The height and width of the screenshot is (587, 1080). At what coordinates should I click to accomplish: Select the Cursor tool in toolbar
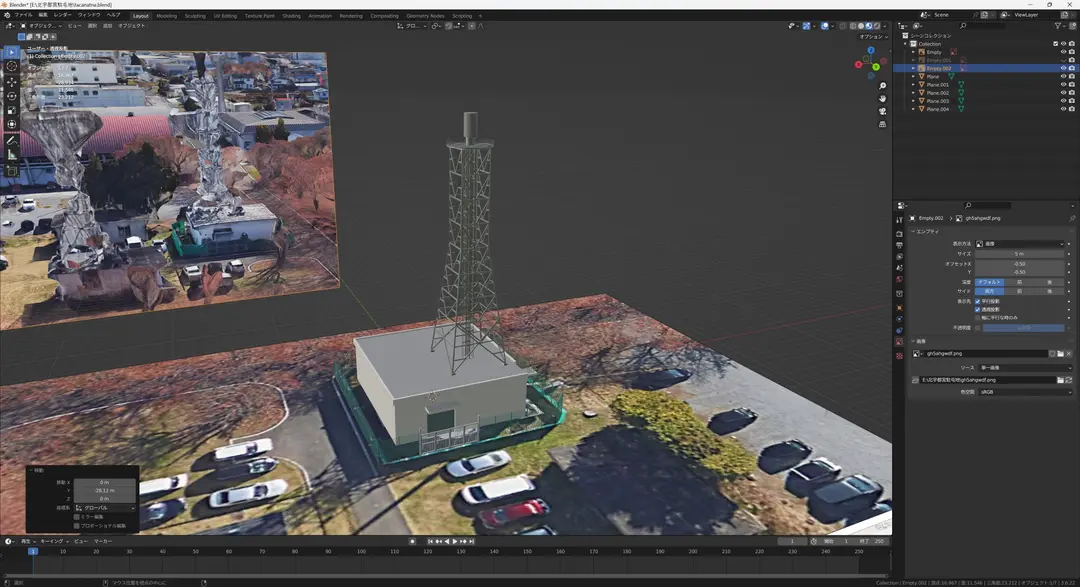tap(12, 67)
